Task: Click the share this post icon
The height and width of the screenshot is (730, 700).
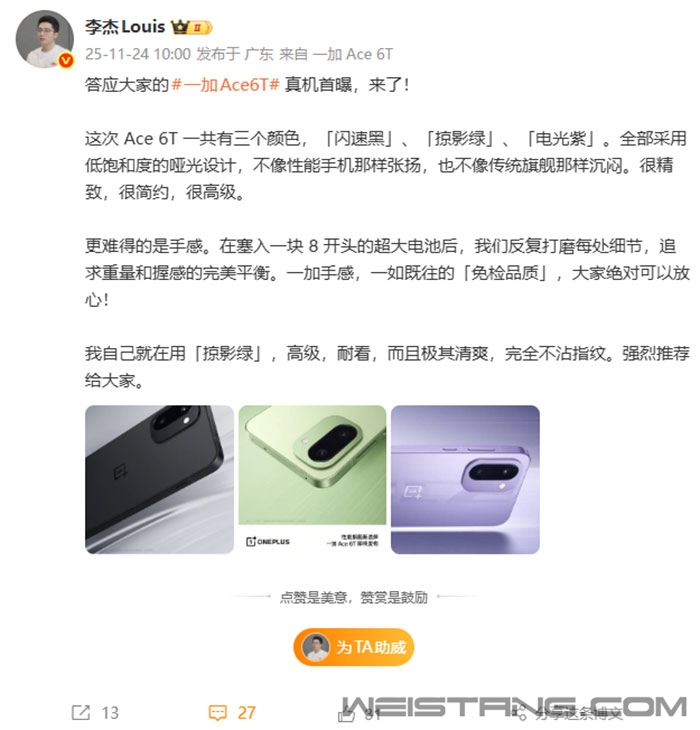Action: click(519, 713)
